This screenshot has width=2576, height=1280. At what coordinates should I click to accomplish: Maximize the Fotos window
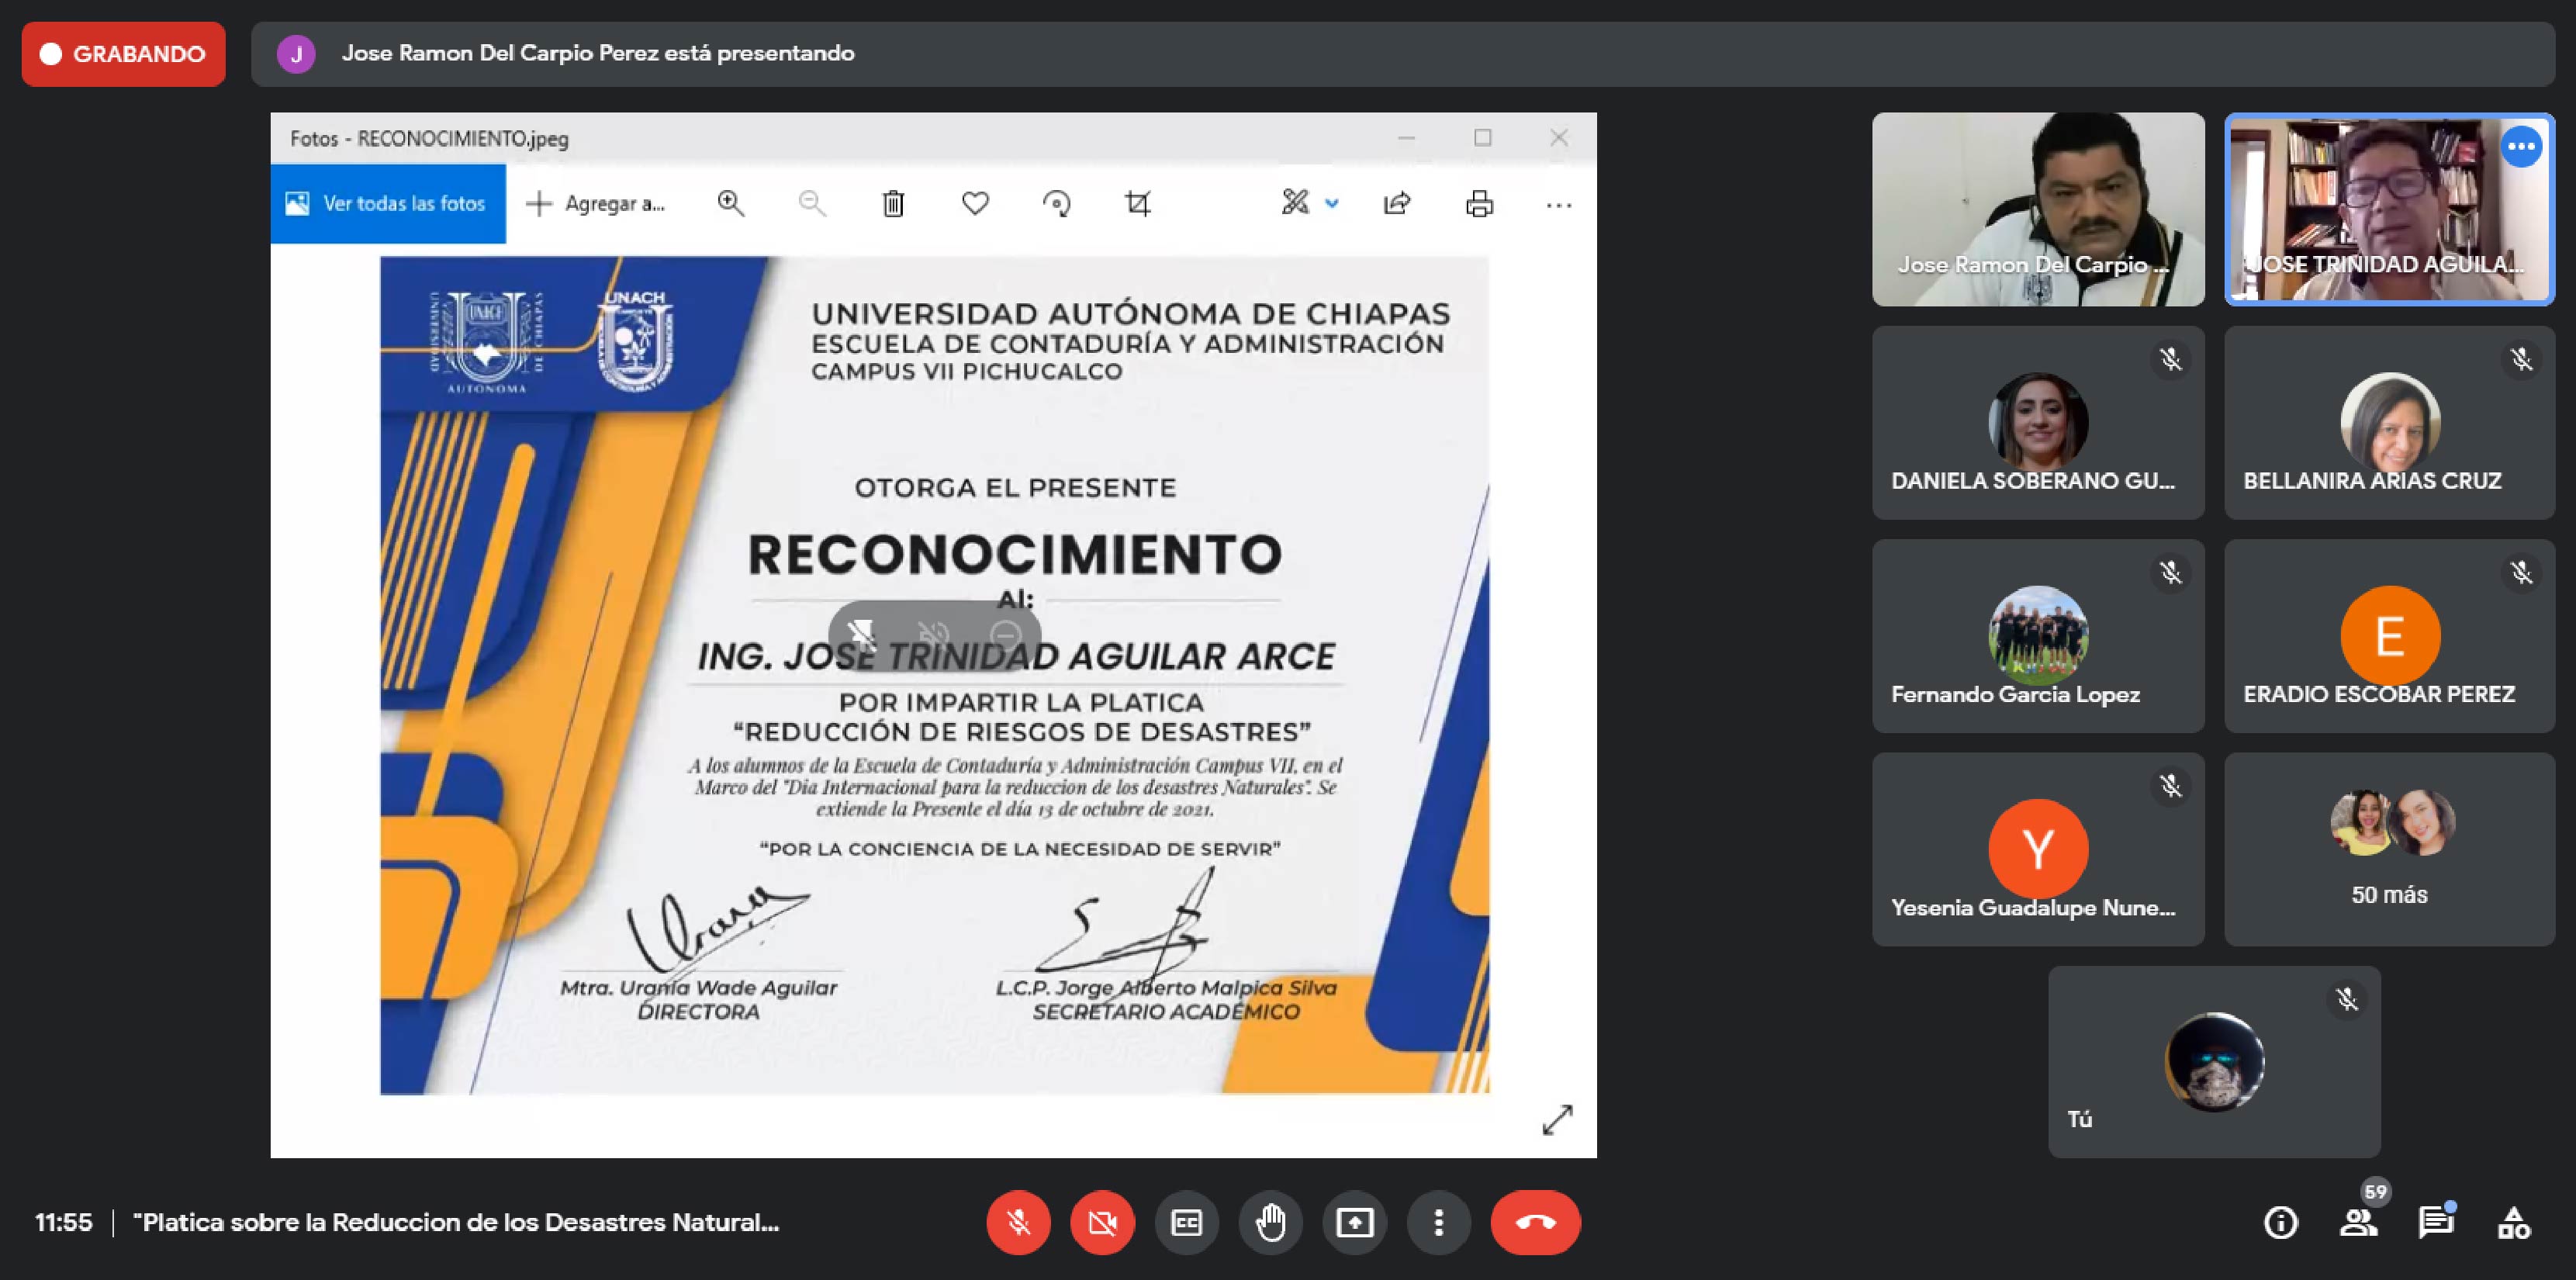(1482, 138)
